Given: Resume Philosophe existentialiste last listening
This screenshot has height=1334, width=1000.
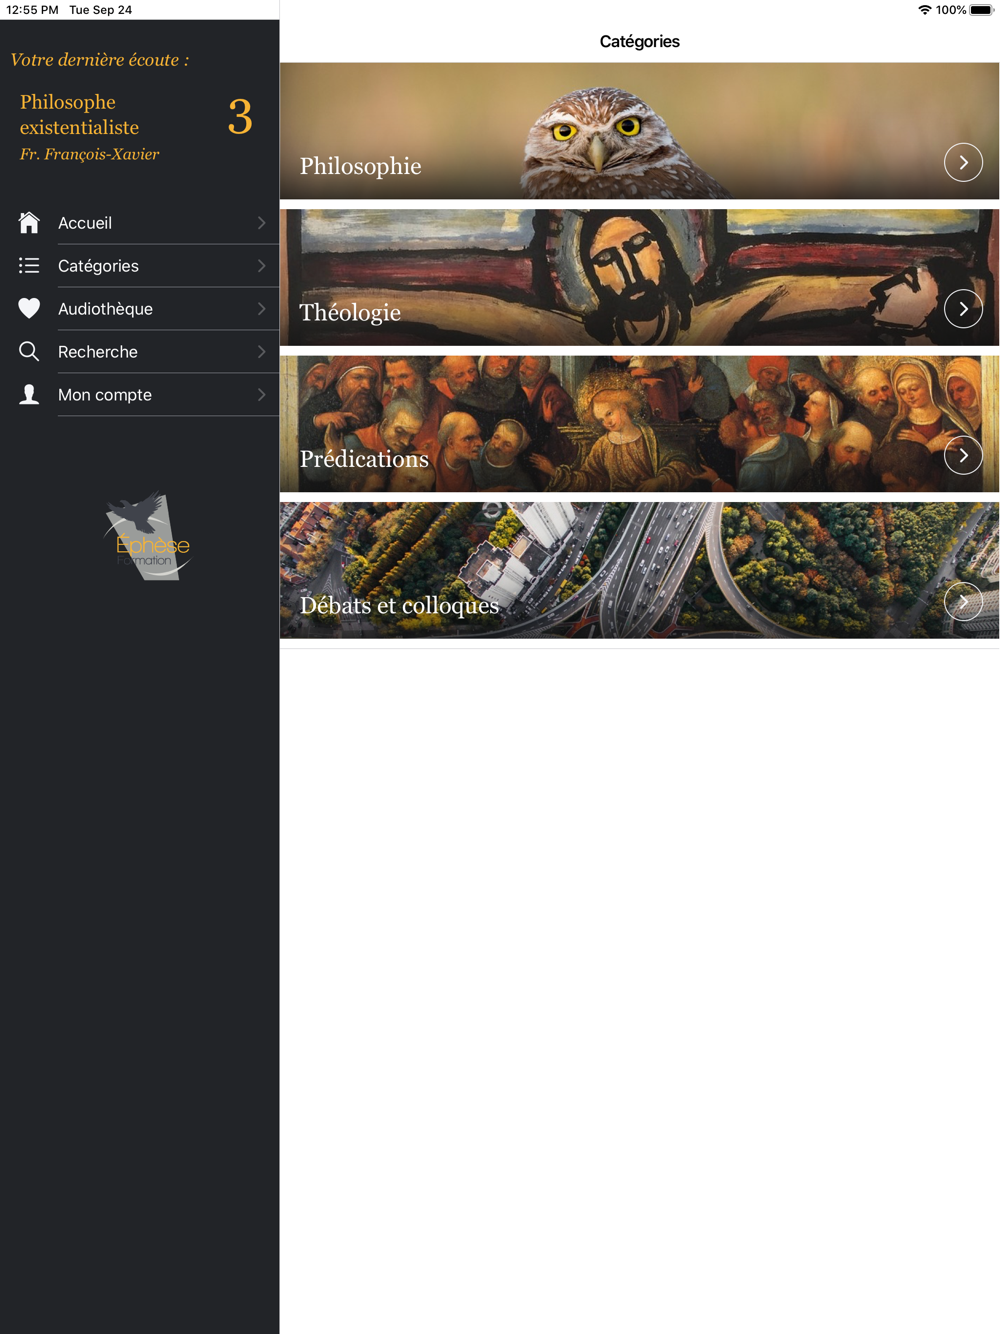Looking at the screenshot, I should (79, 114).
